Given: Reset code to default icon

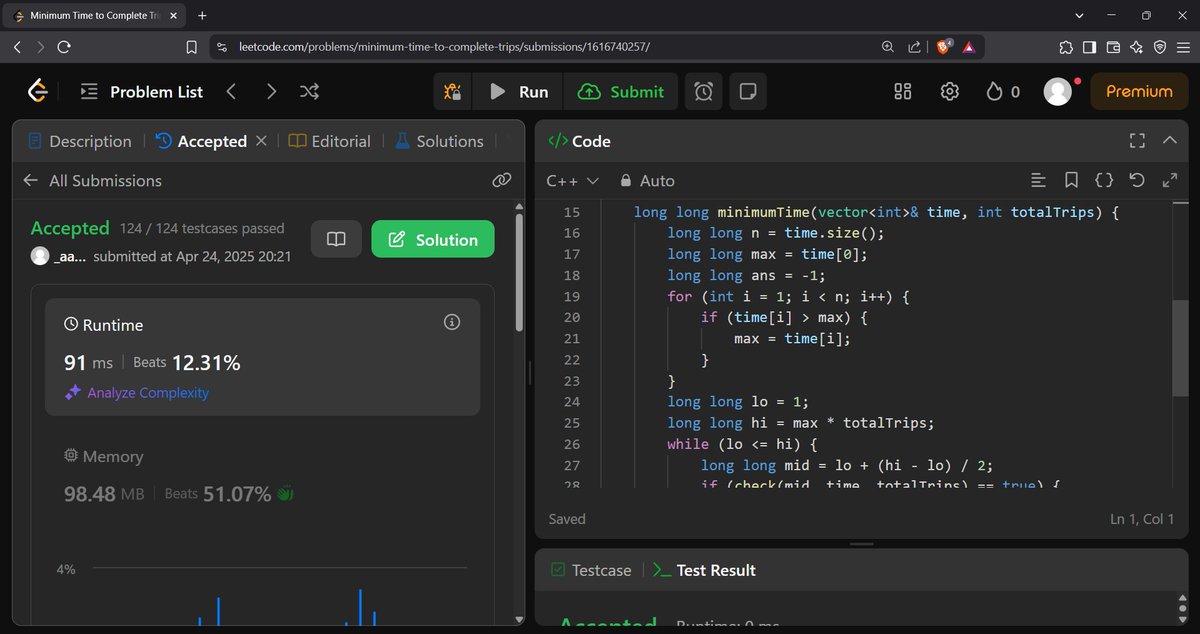Looking at the screenshot, I should point(1136,181).
